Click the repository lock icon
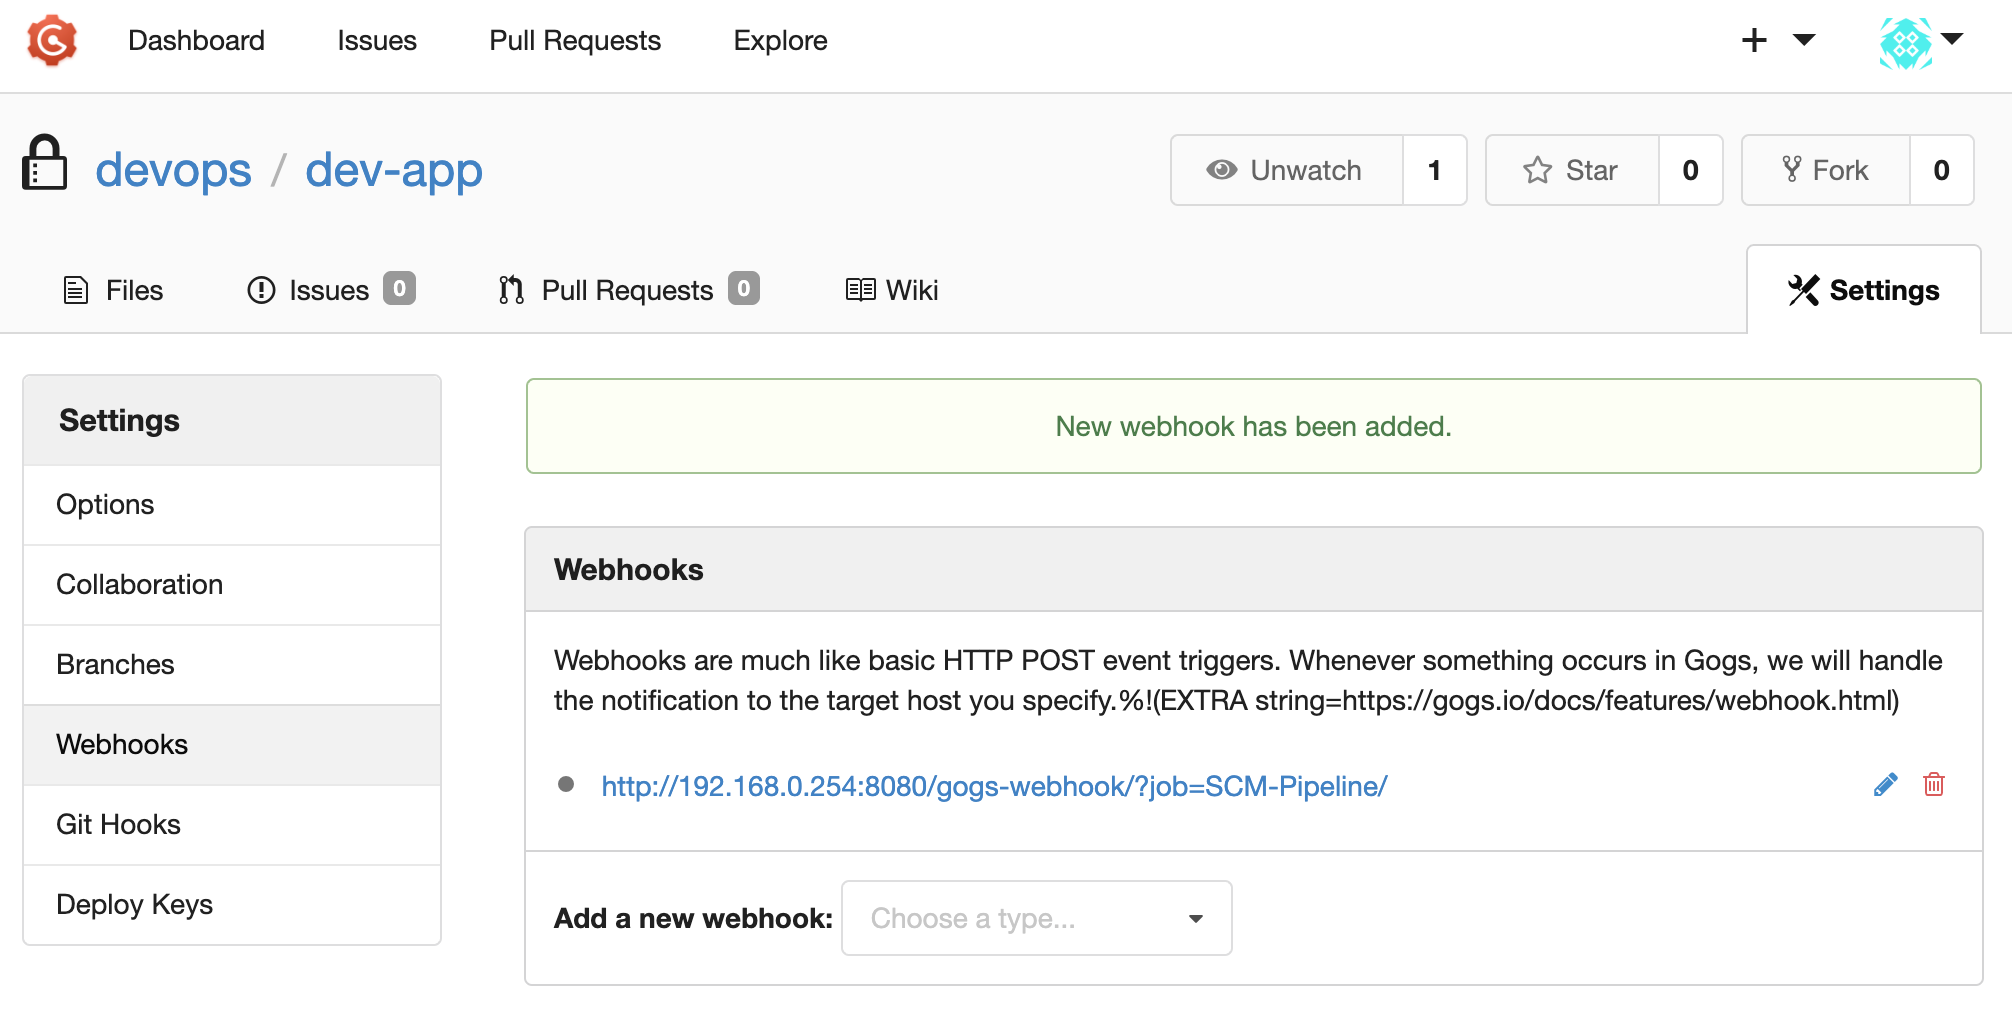Image resolution: width=2012 pixels, height=1010 pixels. [x=45, y=162]
